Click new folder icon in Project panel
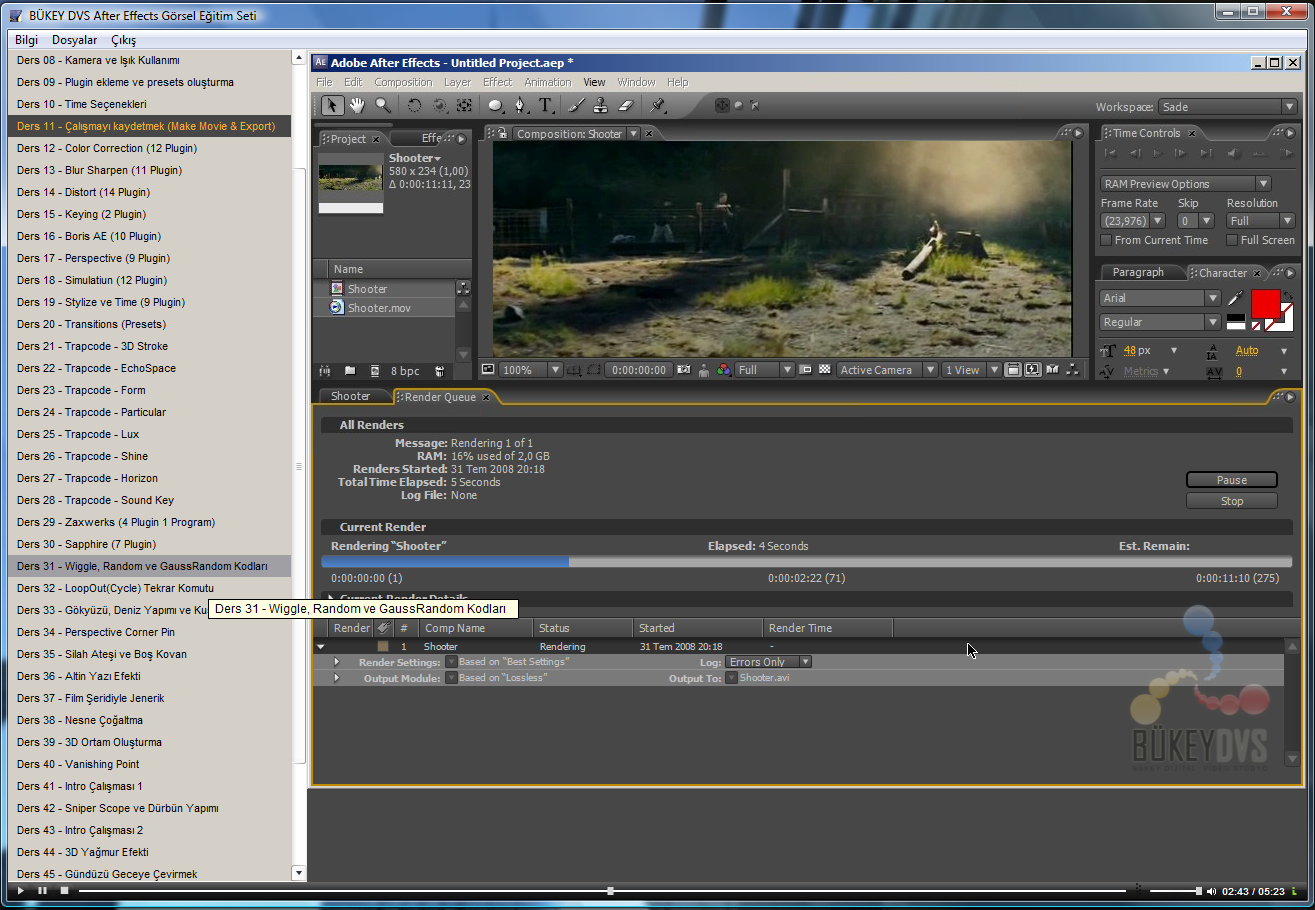Screen dimensions: 1315x910 coord(350,371)
